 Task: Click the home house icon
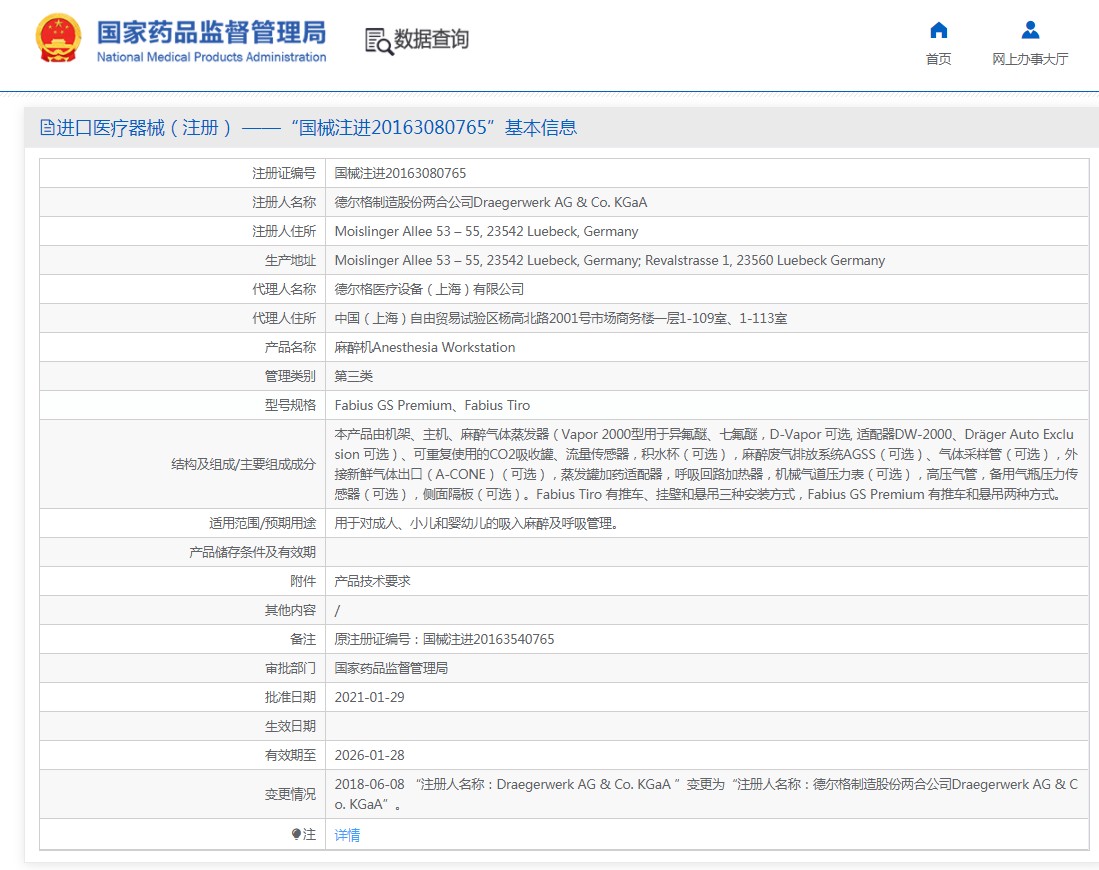tap(938, 30)
